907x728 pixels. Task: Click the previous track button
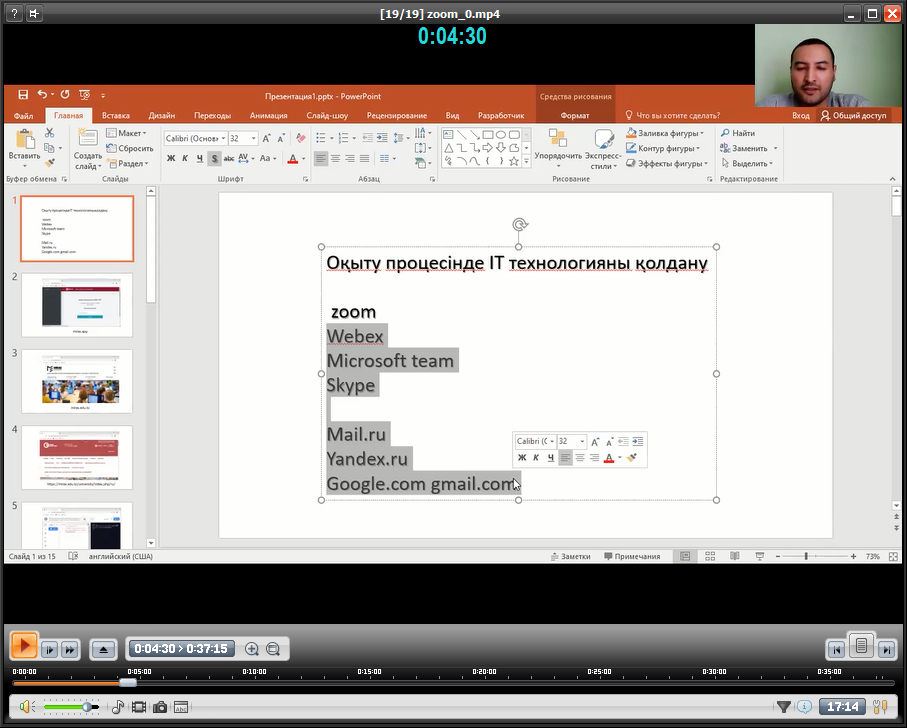[x=836, y=650]
